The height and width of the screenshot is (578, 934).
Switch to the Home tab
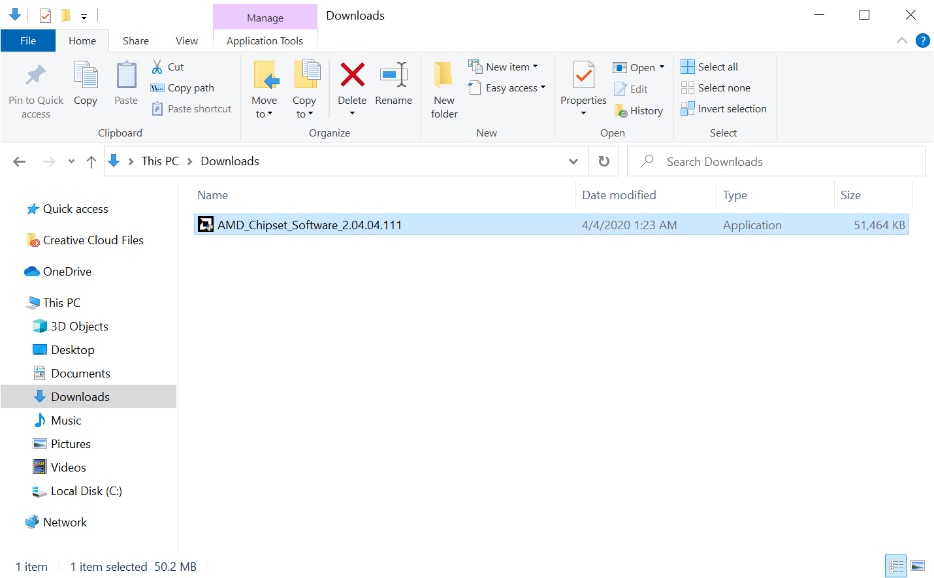click(x=82, y=41)
